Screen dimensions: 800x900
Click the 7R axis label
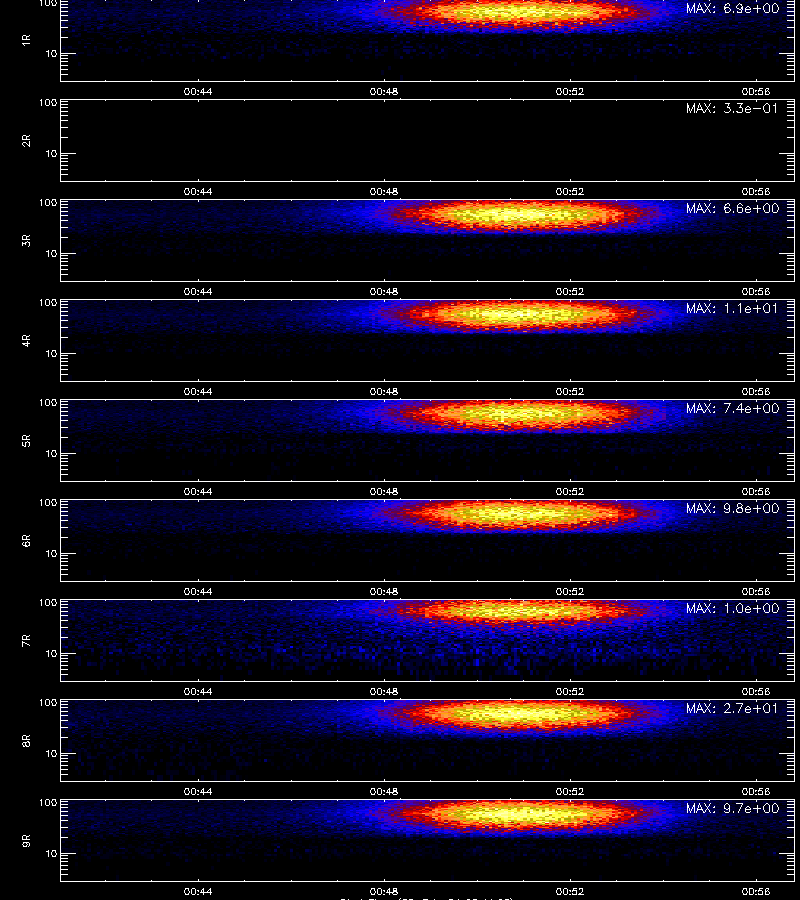[x=26, y=641]
